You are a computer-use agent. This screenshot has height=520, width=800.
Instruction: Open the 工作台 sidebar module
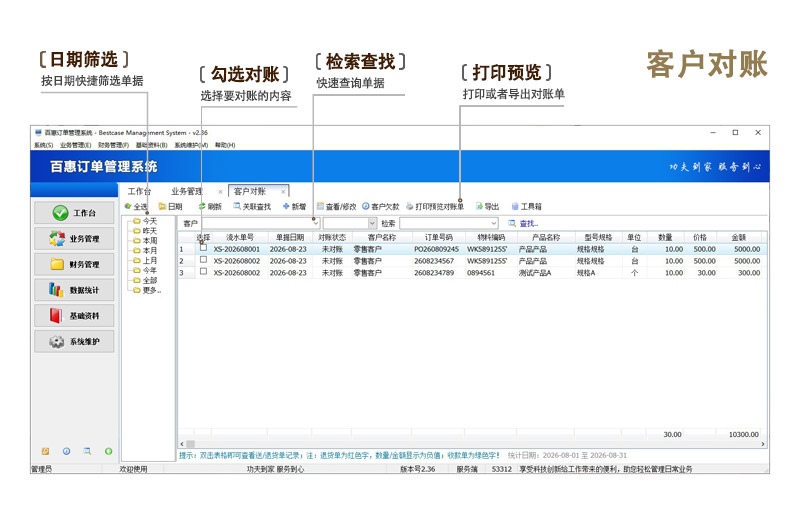[74, 213]
